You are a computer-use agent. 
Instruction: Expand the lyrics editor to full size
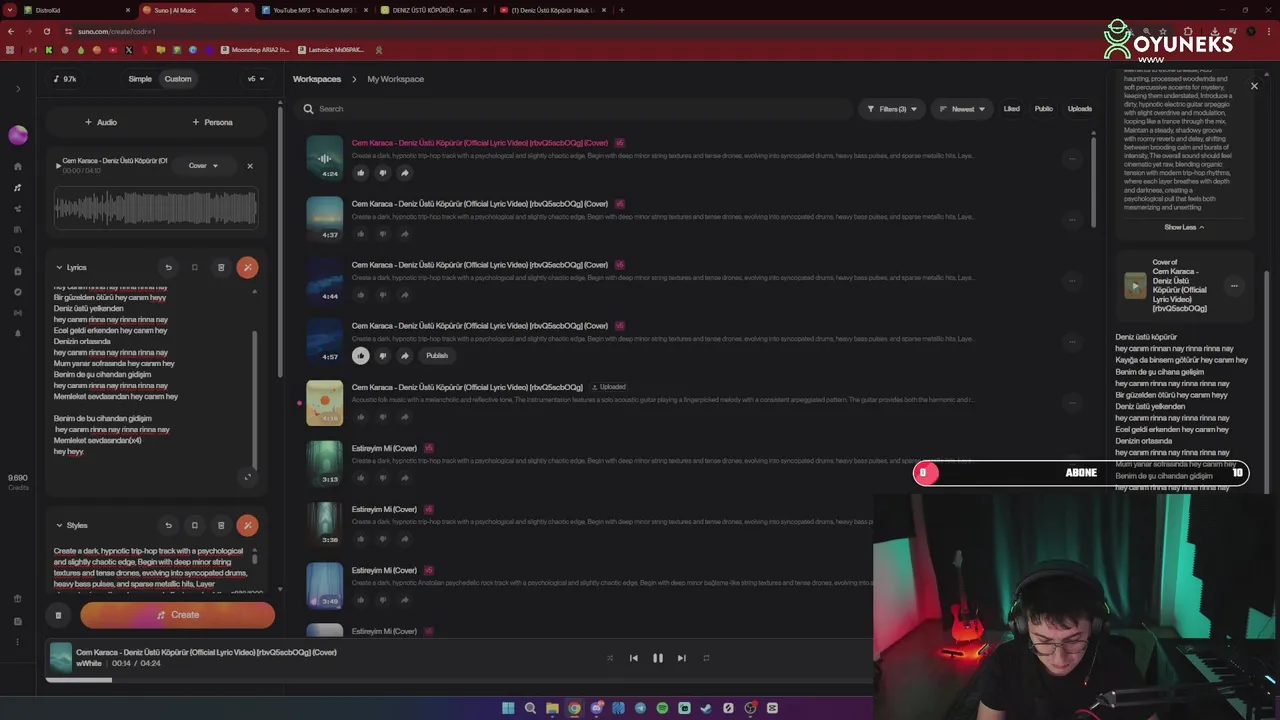coord(248,477)
